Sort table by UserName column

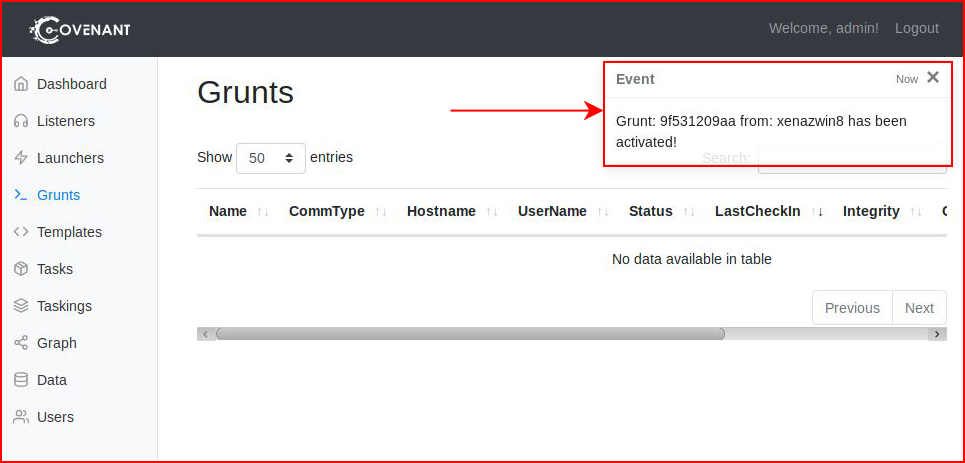(x=563, y=211)
